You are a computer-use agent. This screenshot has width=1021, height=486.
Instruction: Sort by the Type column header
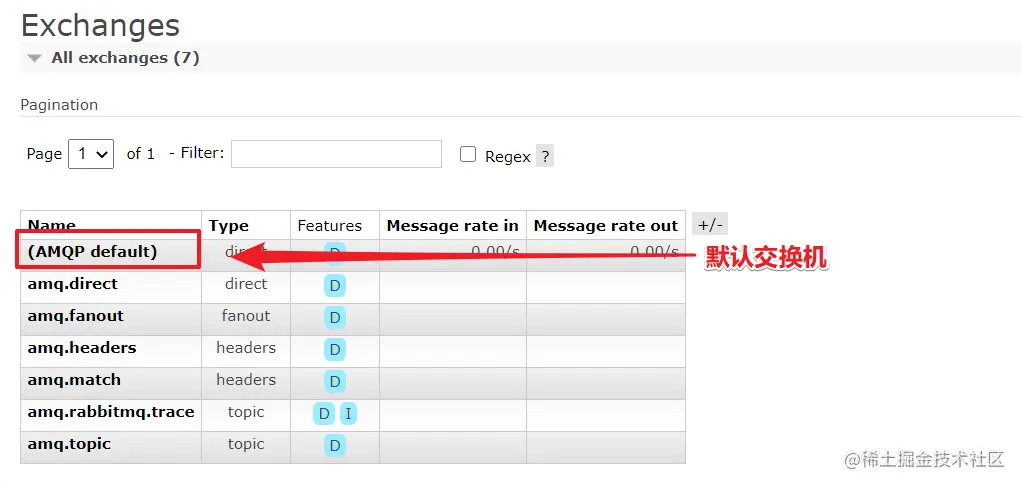click(x=229, y=225)
